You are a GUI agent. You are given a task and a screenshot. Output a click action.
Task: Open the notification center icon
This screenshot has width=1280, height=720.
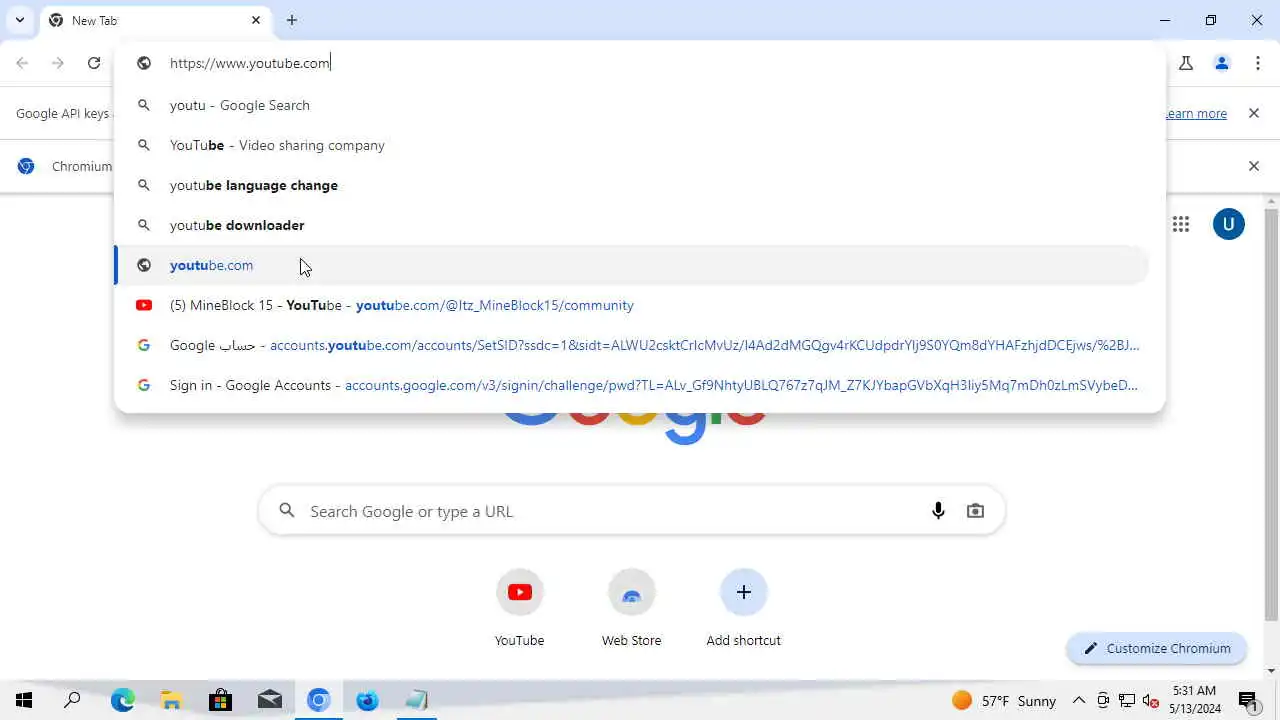[1248, 701]
